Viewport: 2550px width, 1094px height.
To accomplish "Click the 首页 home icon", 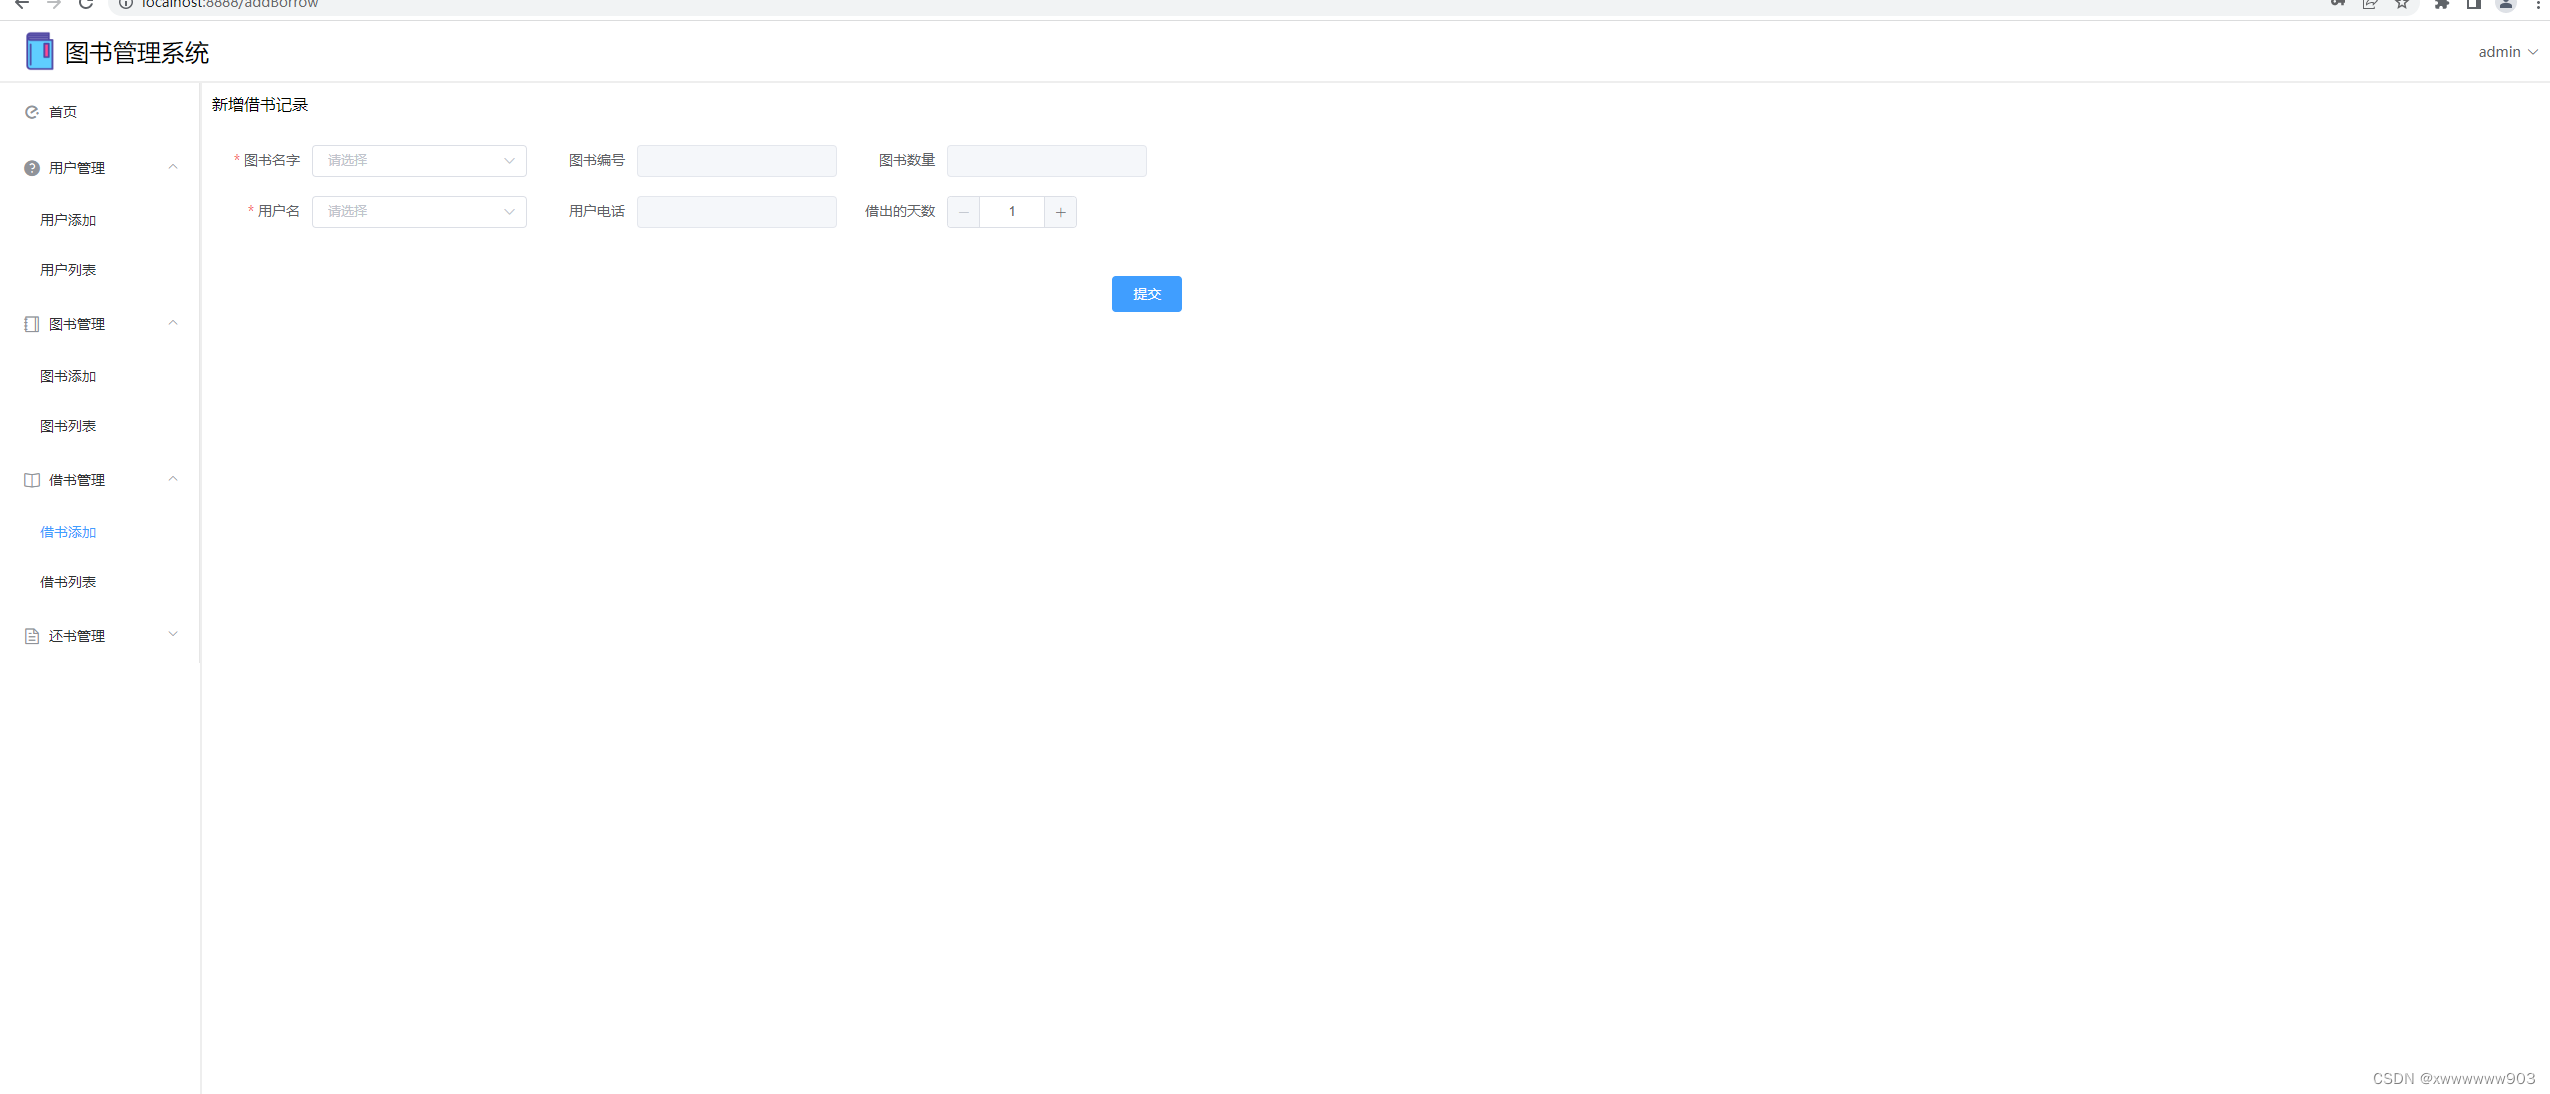I will pyautogui.click(x=32, y=112).
